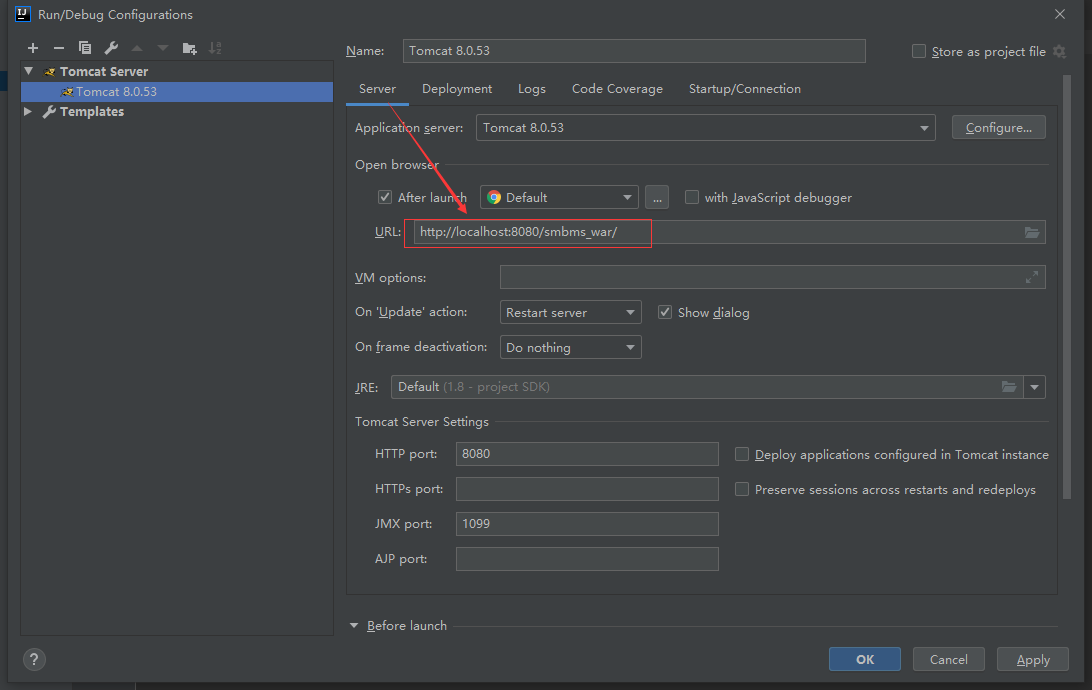Close the Run/Debug Configurations dialog

[x=1060, y=14]
